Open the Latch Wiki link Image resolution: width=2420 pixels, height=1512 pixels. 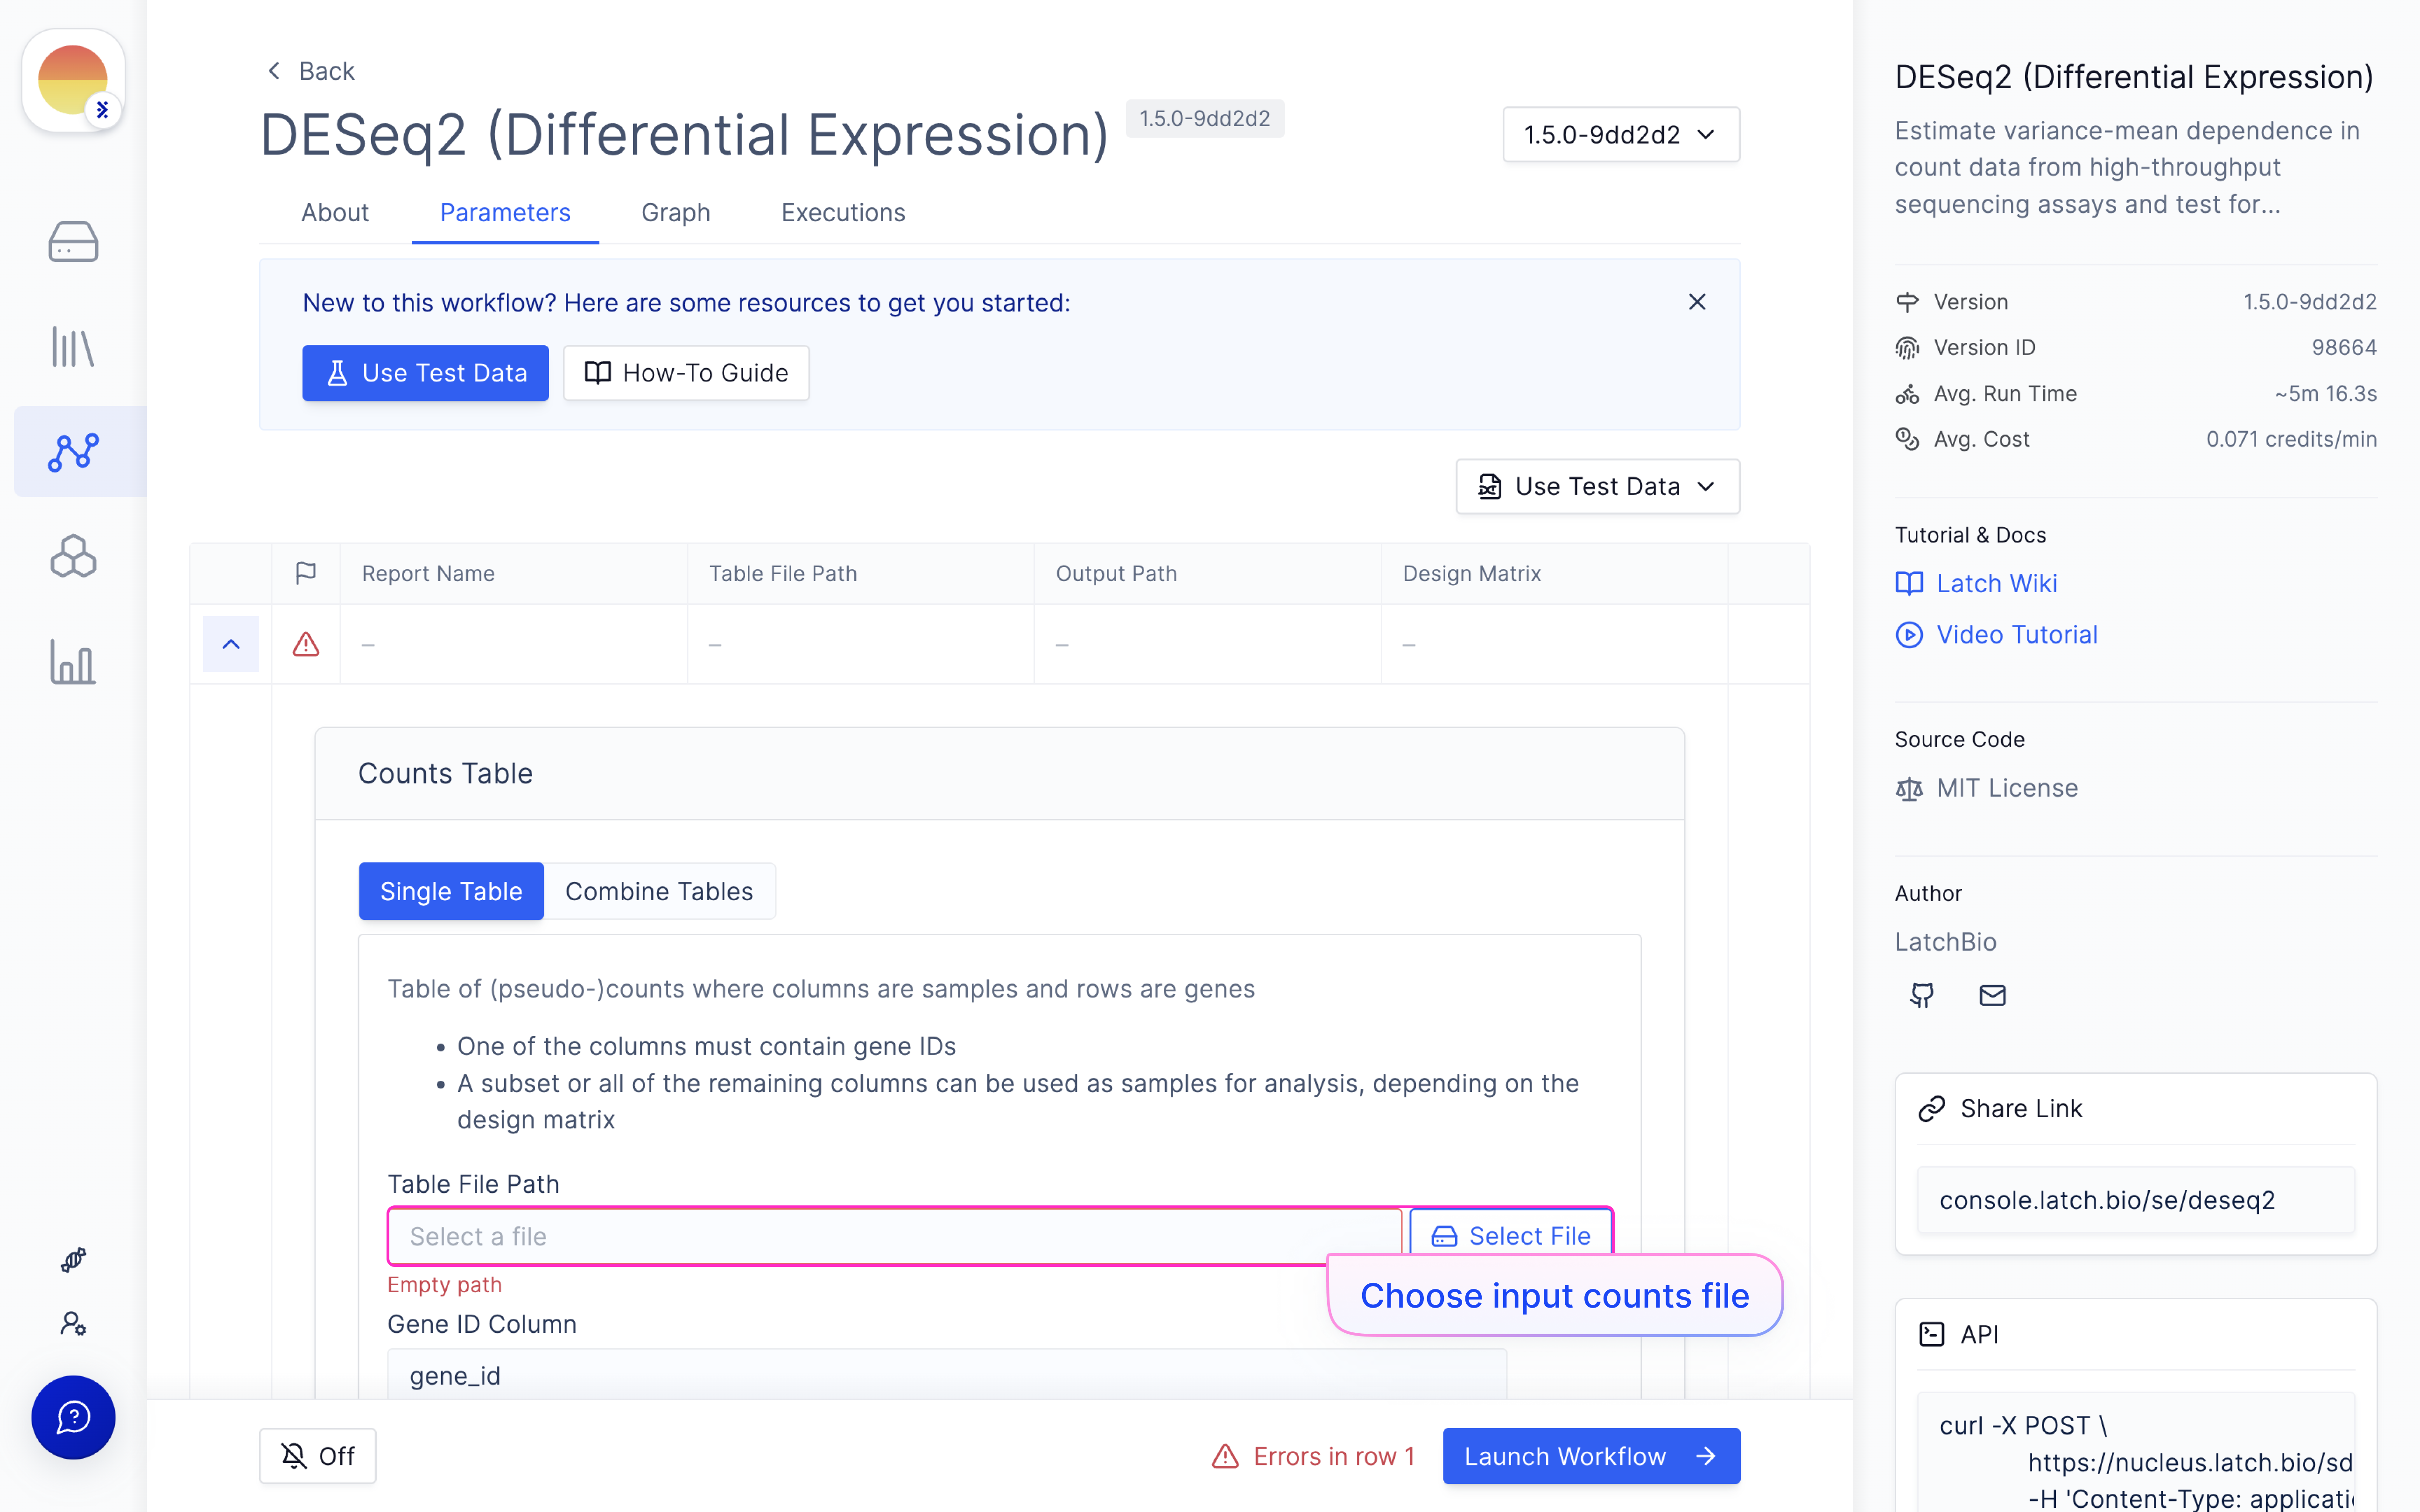[1996, 584]
